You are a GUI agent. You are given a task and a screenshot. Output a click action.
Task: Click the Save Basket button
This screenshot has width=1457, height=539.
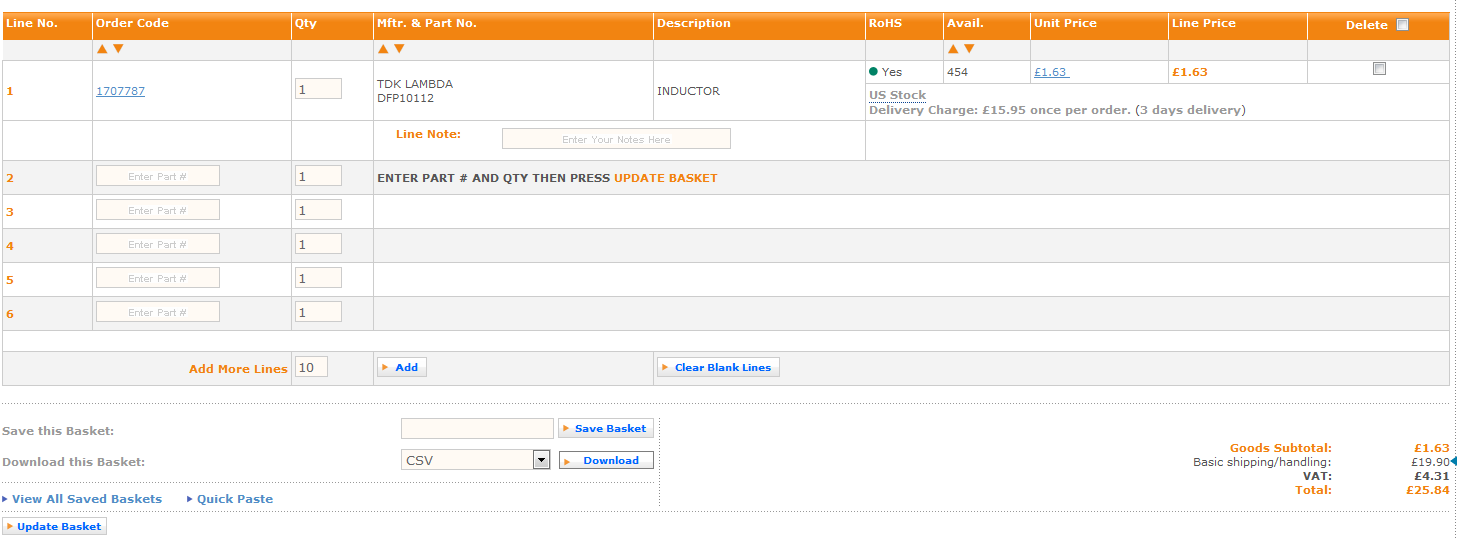click(x=605, y=428)
